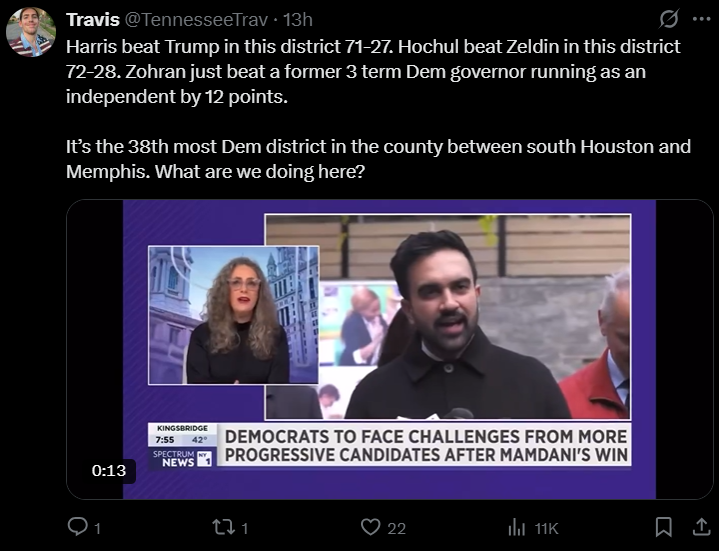Open the three-dot more options menu
This screenshot has height=551, width=719.
pyautogui.click(x=702, y=19)
